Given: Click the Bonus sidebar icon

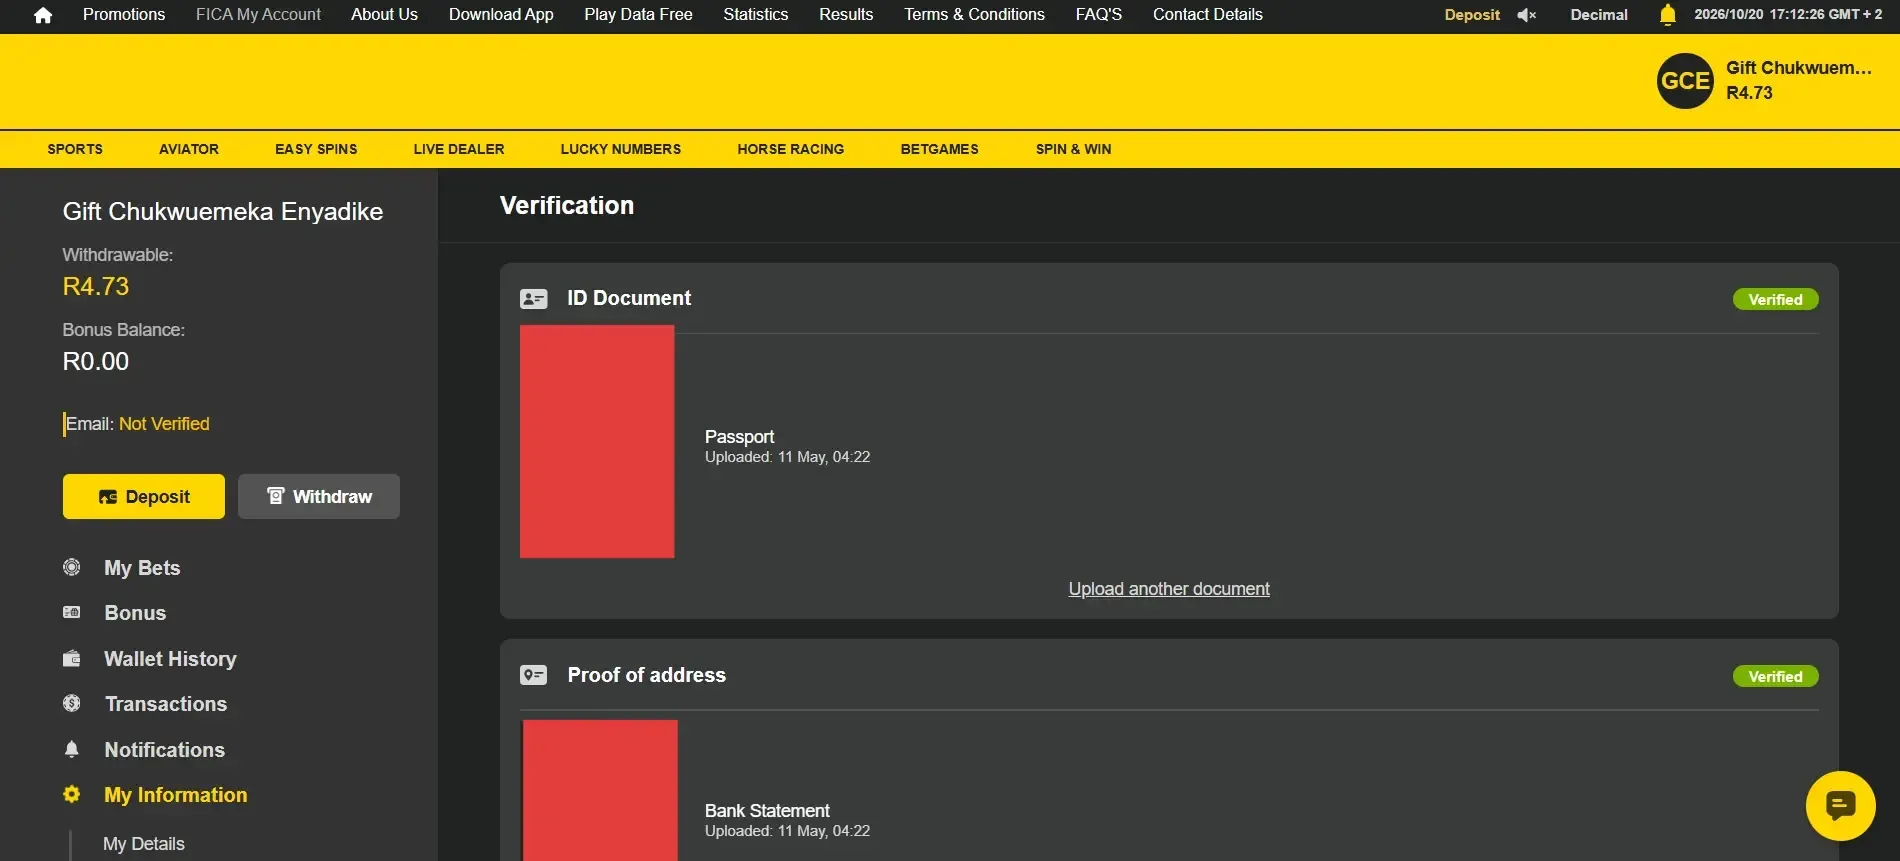Looking at the screenshot, I should coord(72,613).
